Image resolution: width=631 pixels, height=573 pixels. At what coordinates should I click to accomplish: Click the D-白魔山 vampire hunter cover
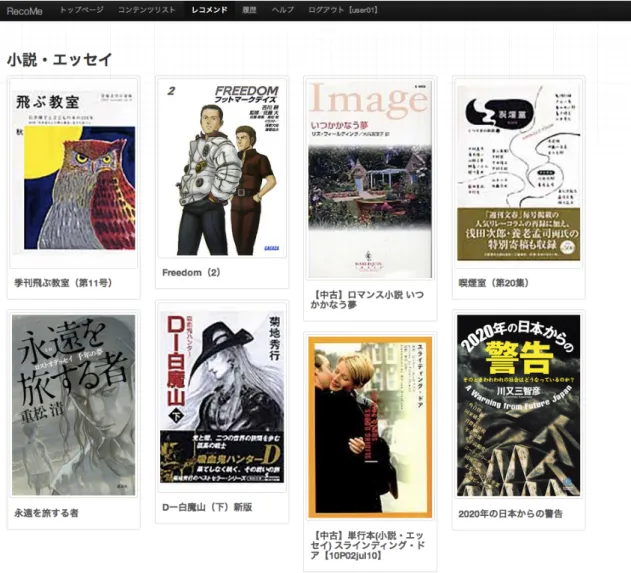pyautogui.click(x=222, y=397)
